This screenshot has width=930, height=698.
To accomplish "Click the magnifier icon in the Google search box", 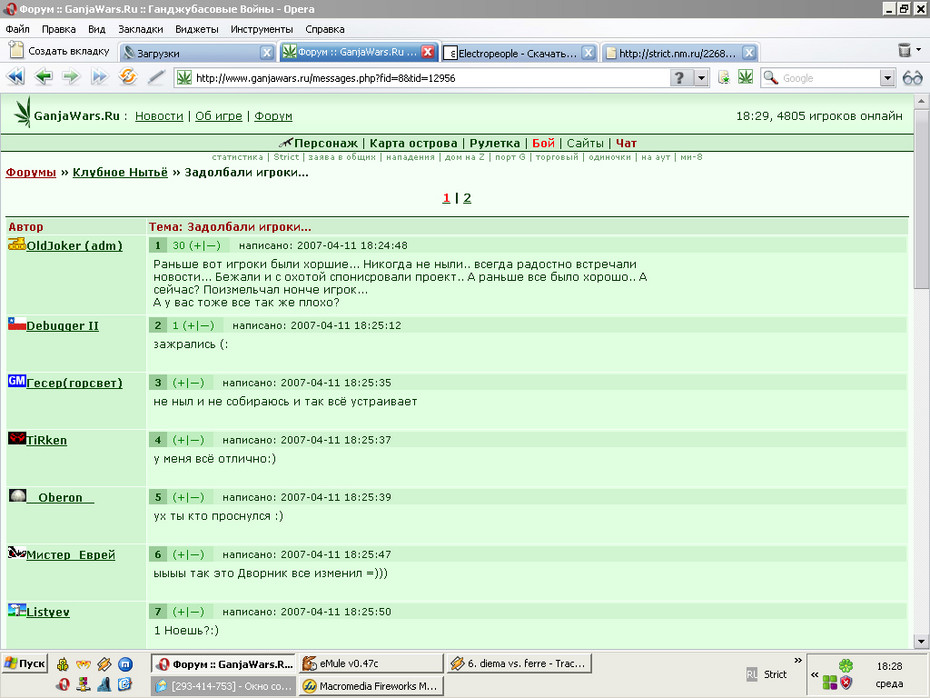I will 770,78.
